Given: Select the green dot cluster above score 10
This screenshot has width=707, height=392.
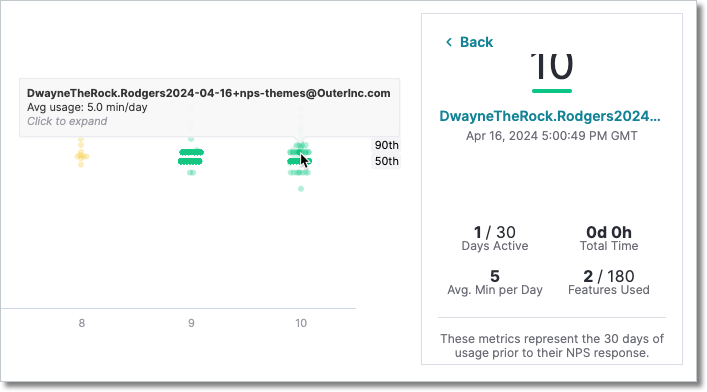Looking at the screenshot, I should coord(300,158).
